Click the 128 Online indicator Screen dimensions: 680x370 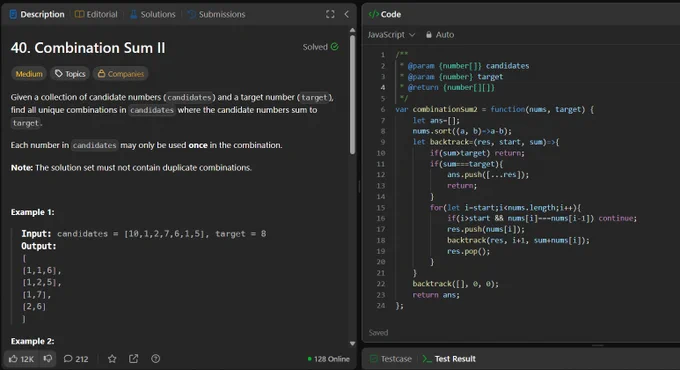click(328, 359)
